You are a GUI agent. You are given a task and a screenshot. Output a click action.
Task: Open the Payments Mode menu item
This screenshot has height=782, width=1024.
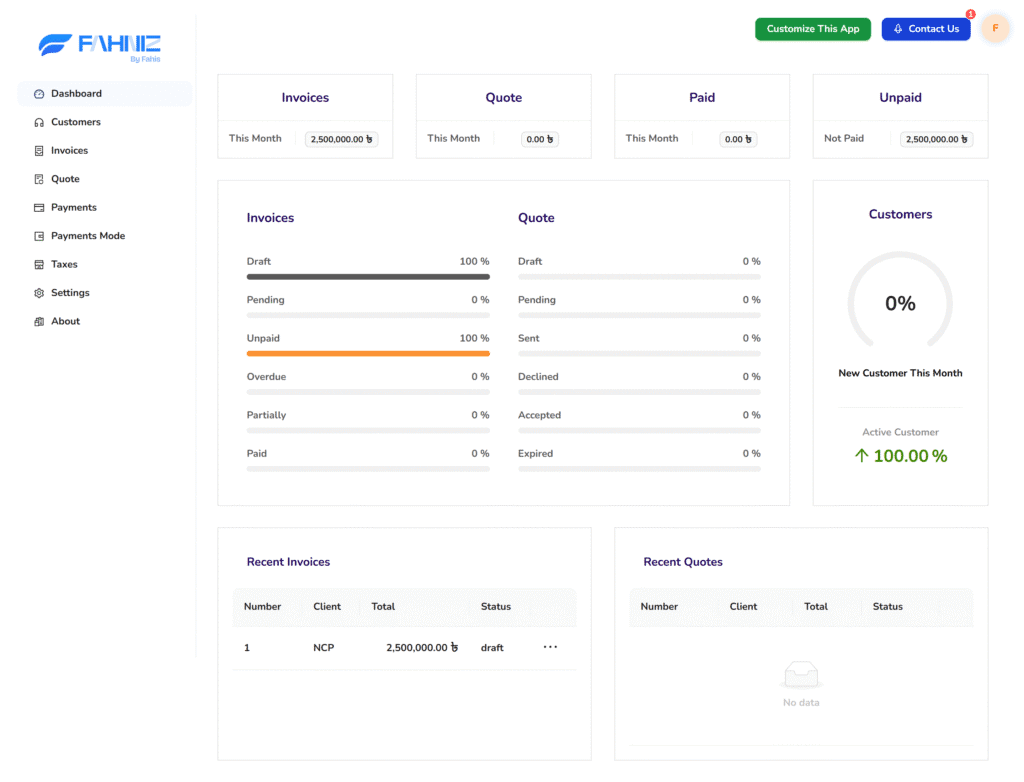click(x=88, y=236)
